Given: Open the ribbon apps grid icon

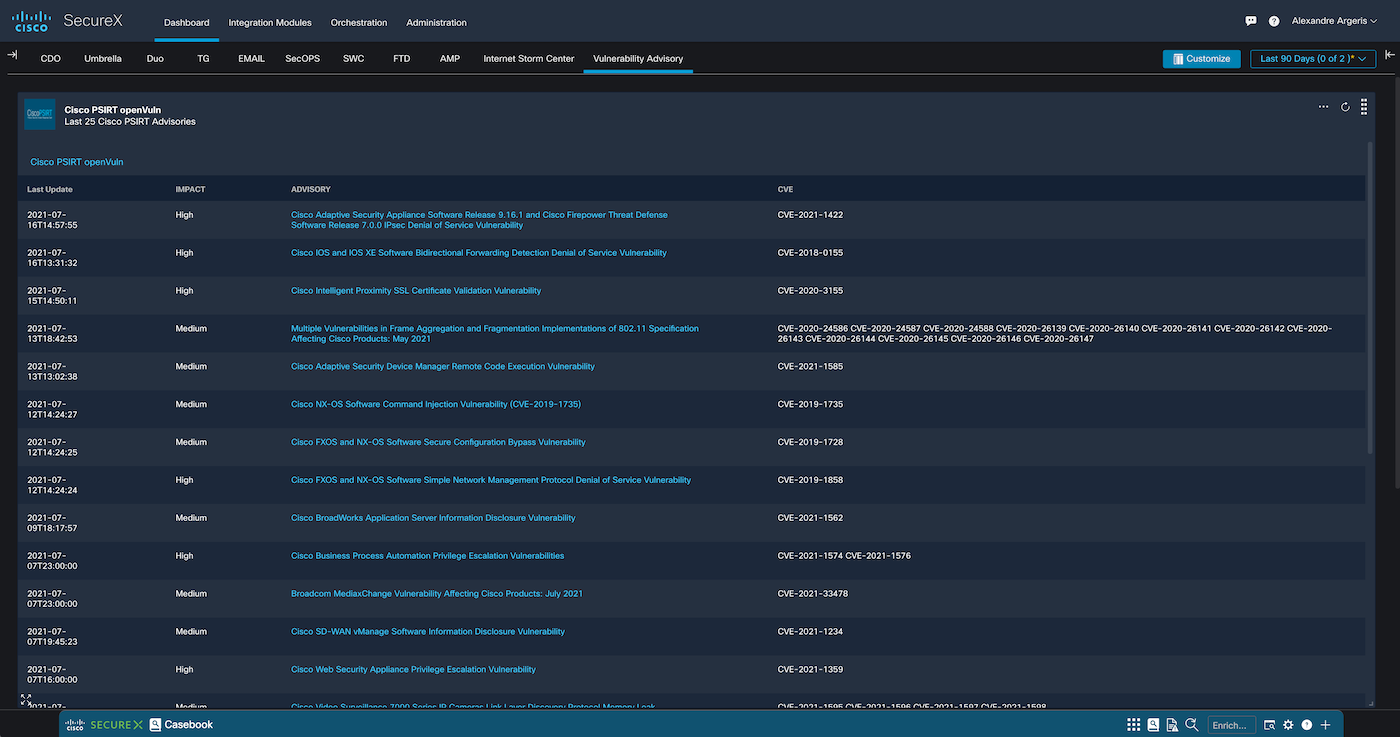Looking at the screenshot, I should click(x=1134, y=725).
